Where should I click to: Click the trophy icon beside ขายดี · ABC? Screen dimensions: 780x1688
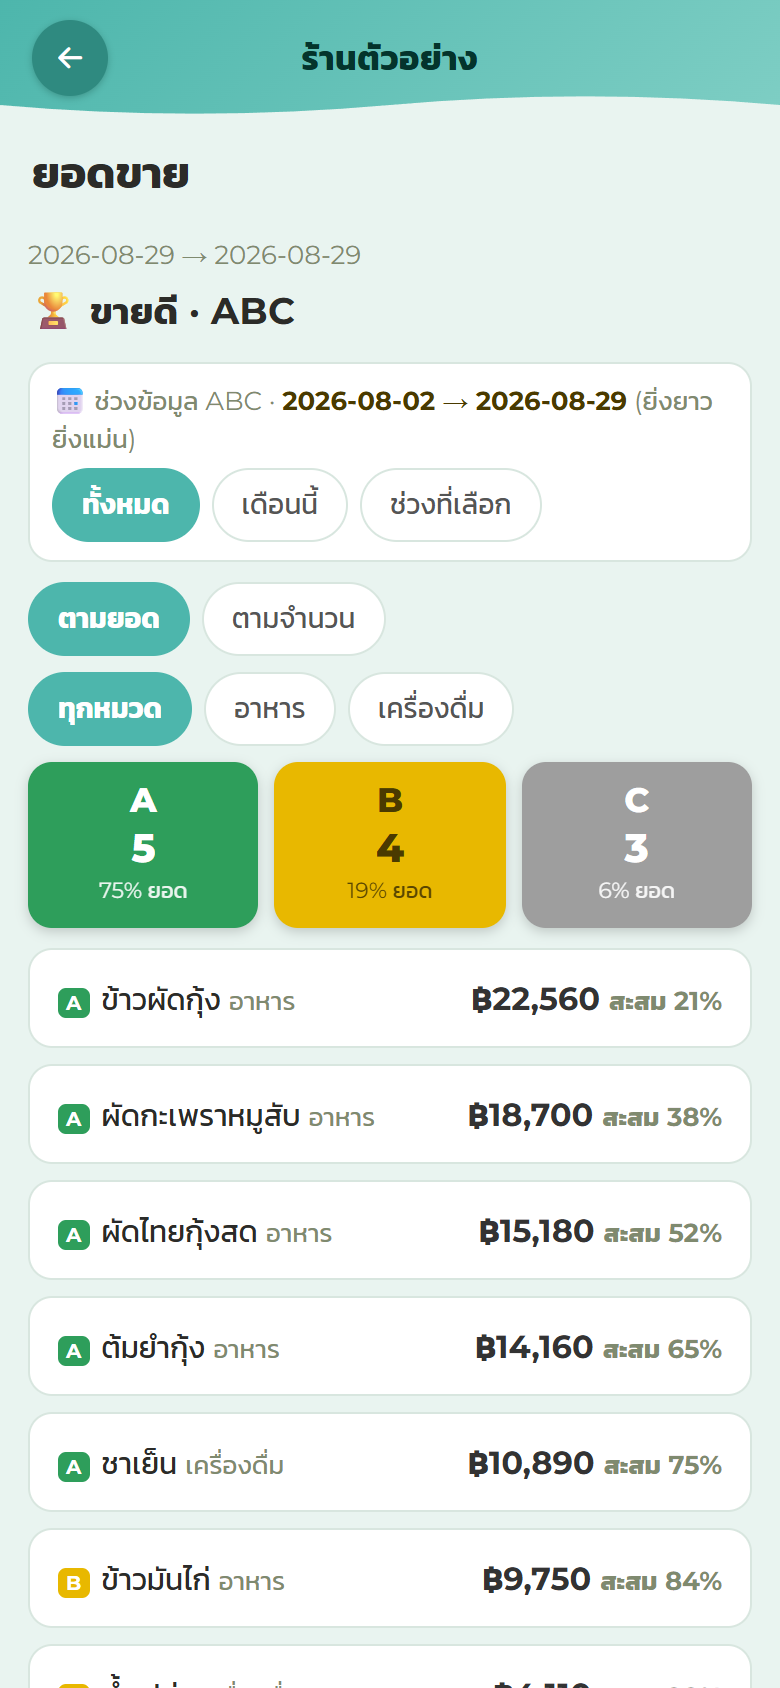53,311
